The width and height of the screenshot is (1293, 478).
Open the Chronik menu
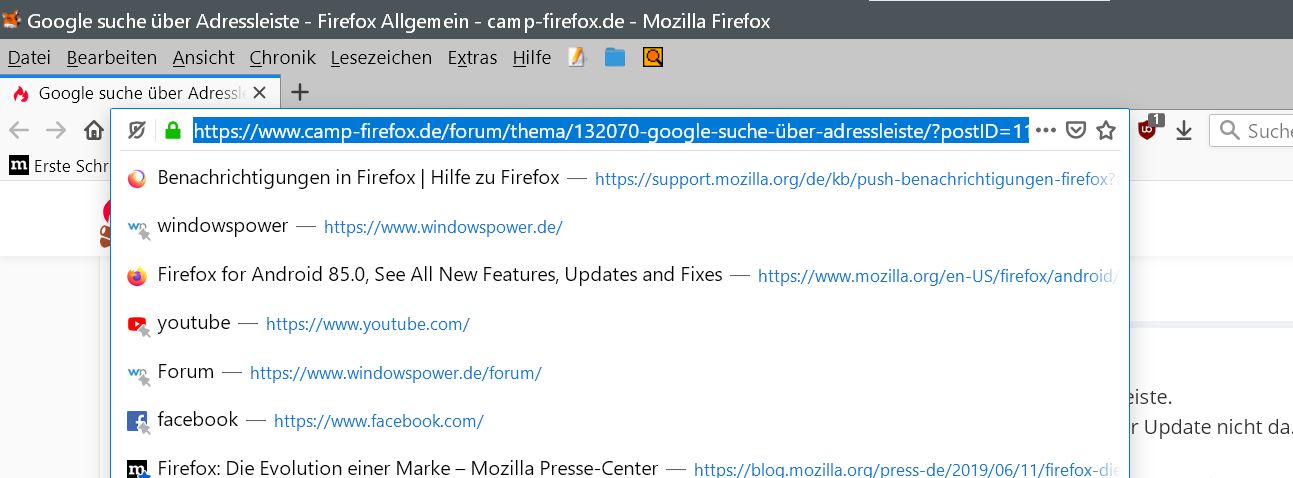pyautogui.click(x=282, y=58)
